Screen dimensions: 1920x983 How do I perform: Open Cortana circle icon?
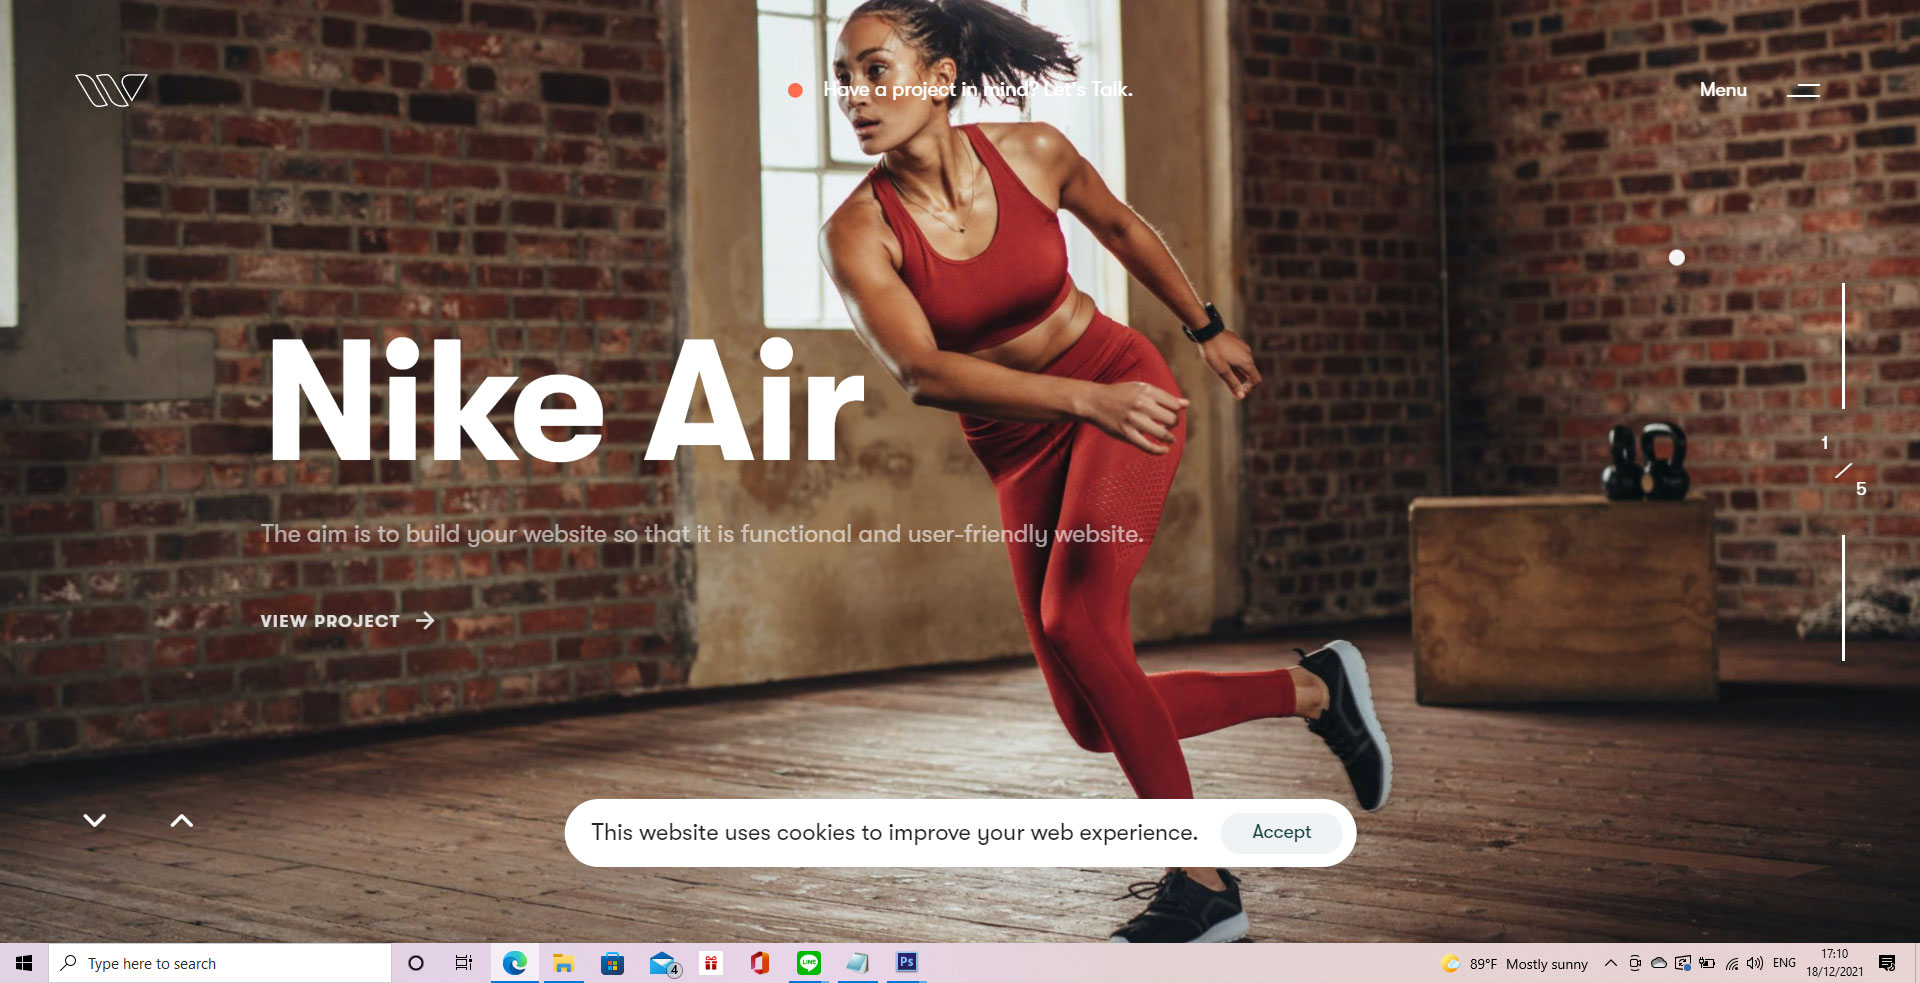point(416,963)
